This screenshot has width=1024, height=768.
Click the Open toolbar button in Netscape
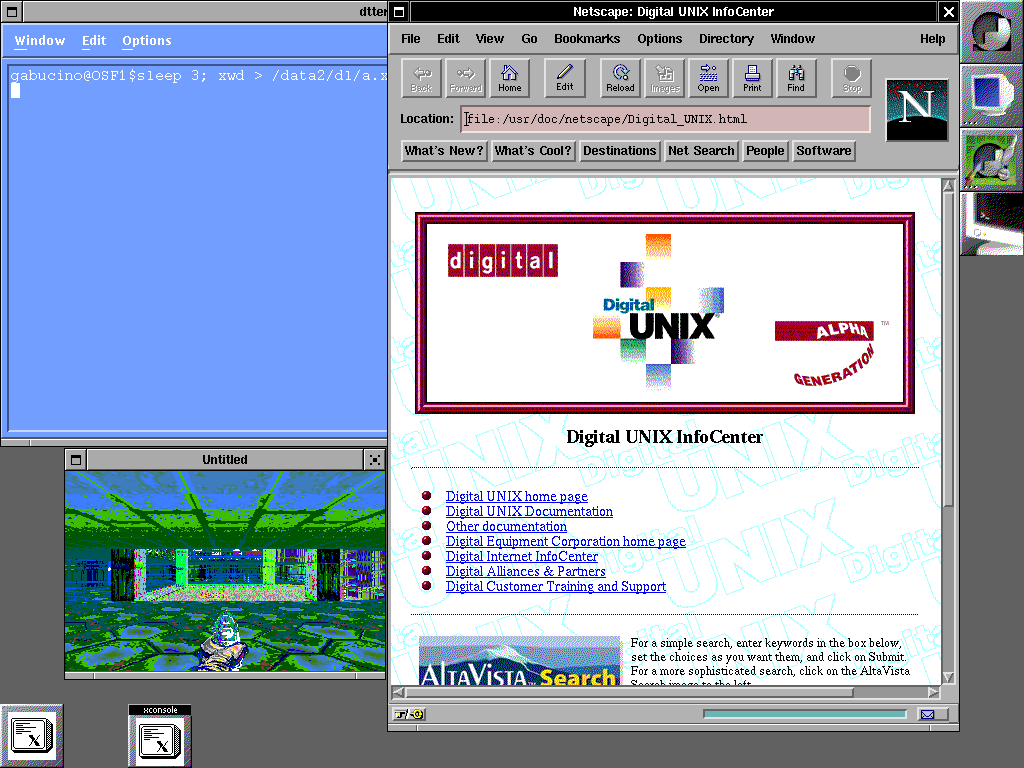click(x=708, y=78)
